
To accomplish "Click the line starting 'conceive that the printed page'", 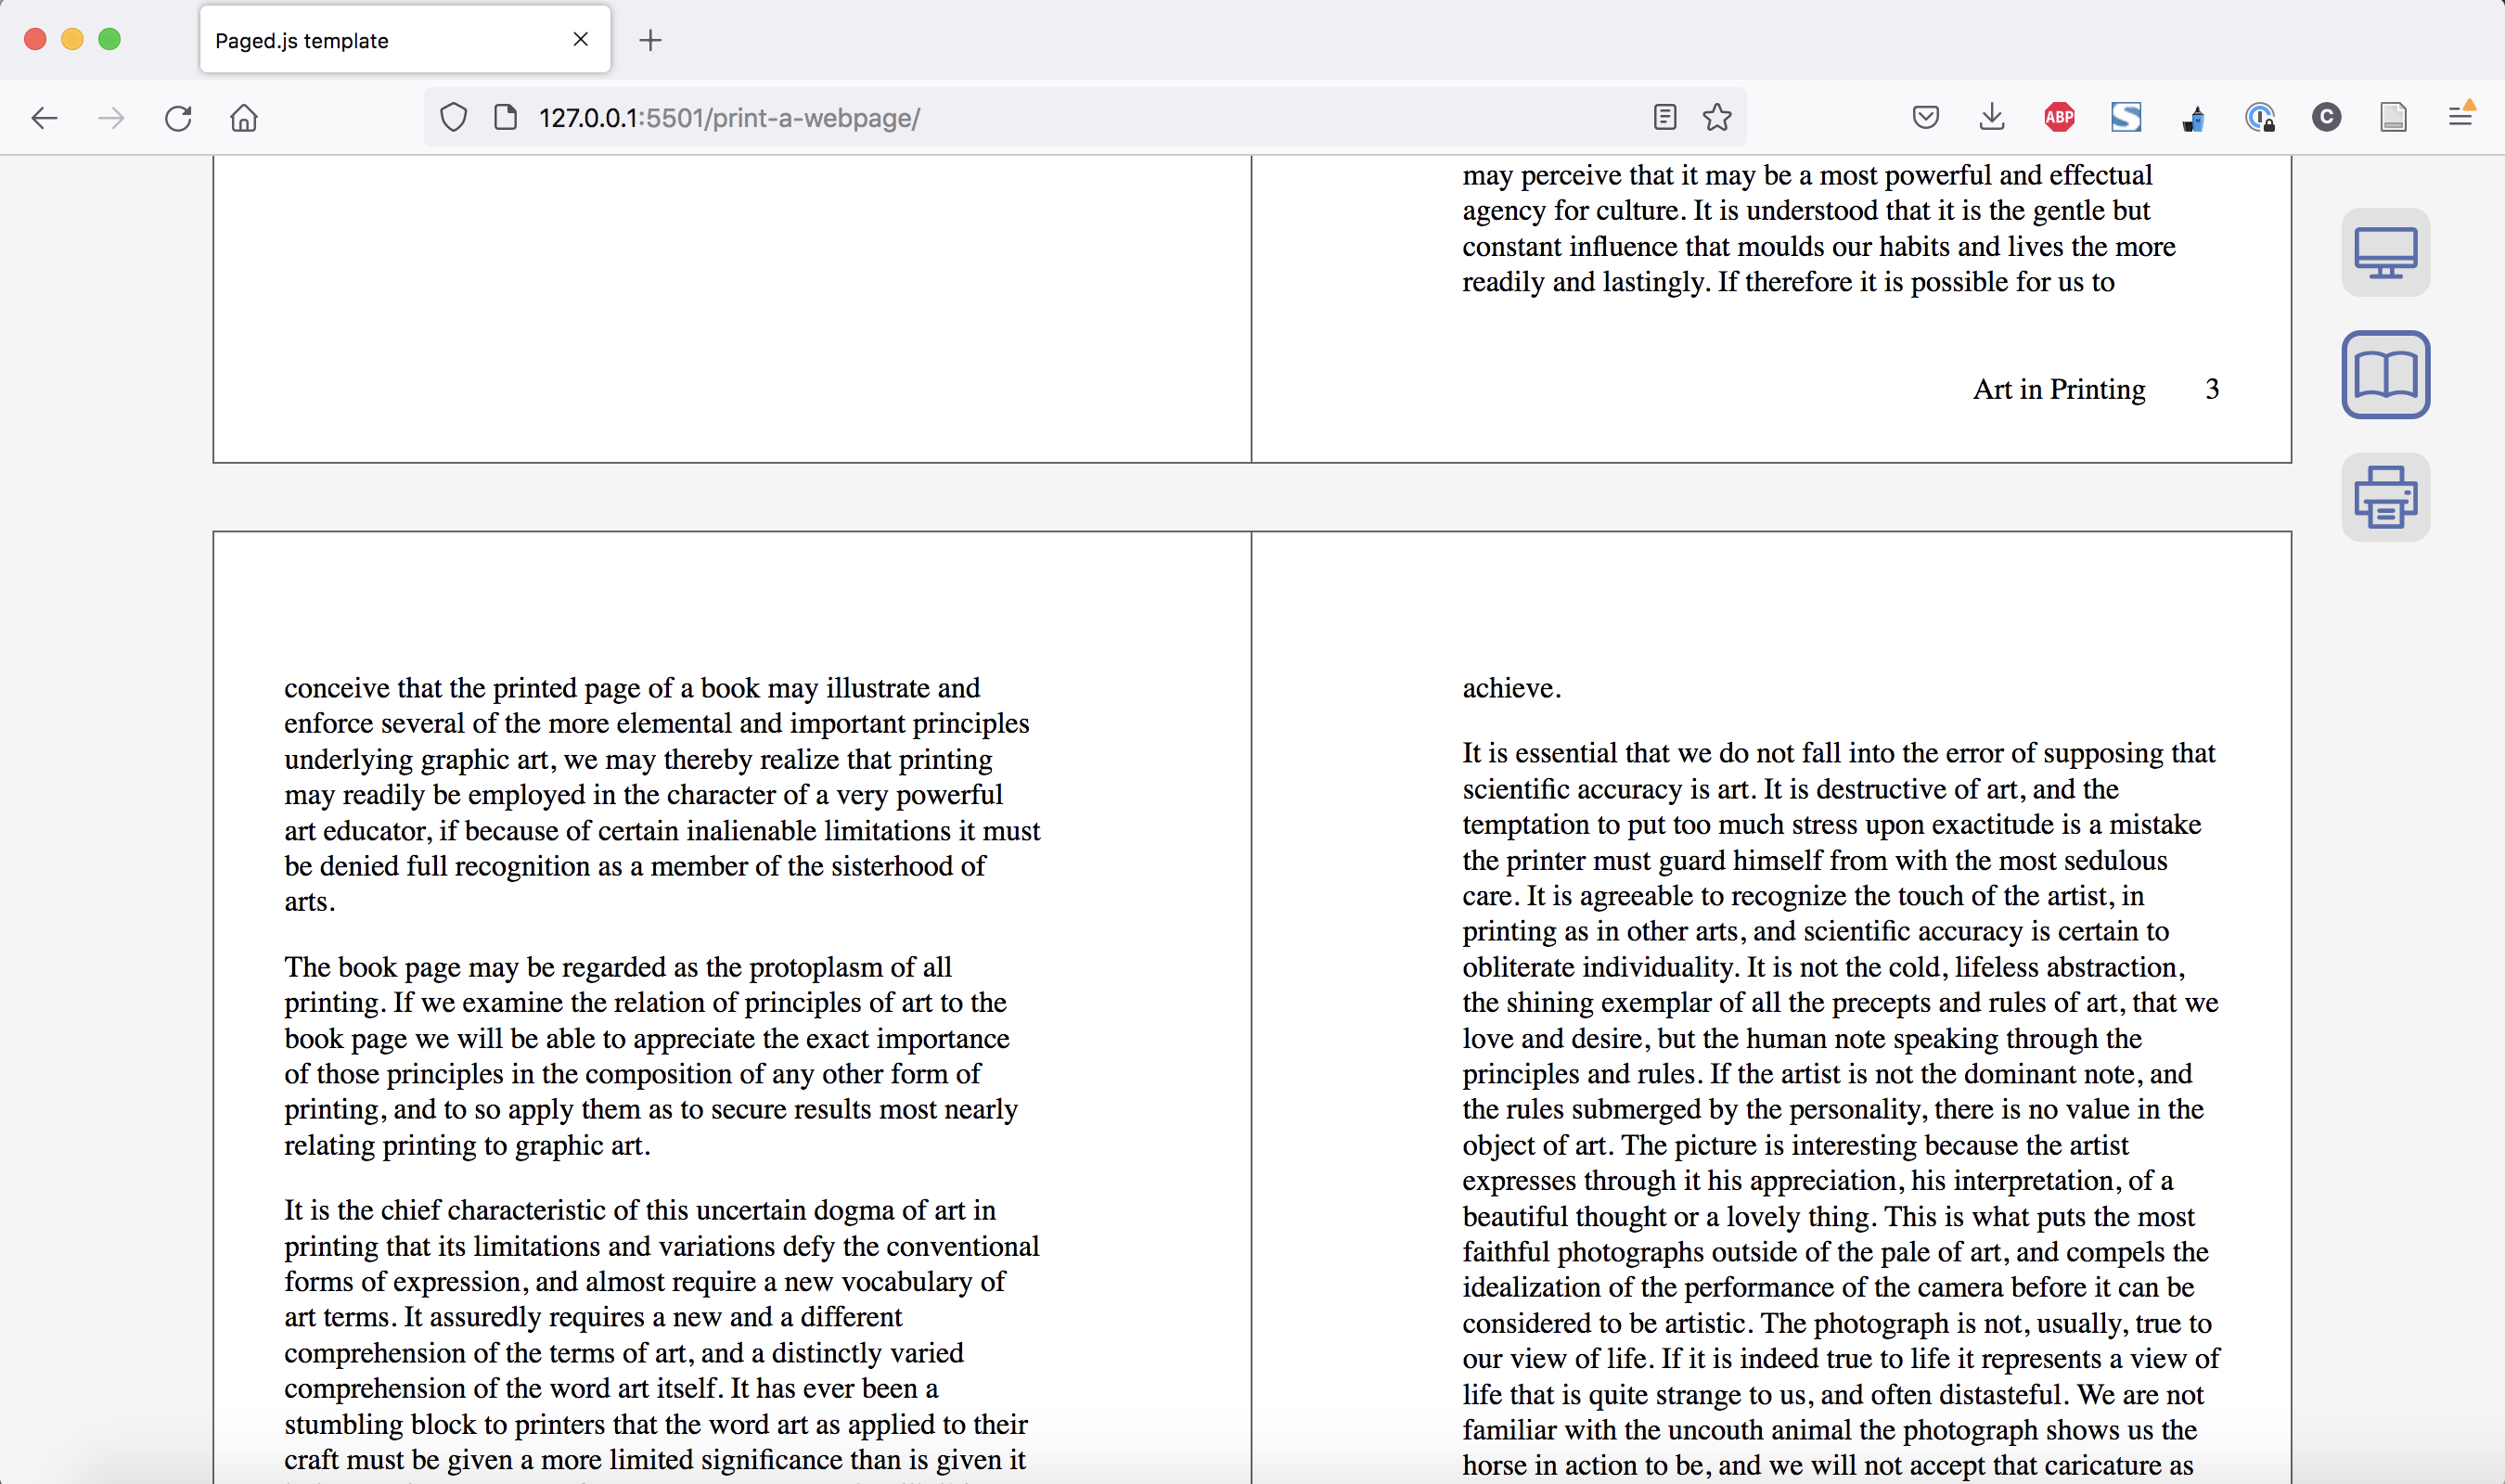I will (x=632, y=688).
